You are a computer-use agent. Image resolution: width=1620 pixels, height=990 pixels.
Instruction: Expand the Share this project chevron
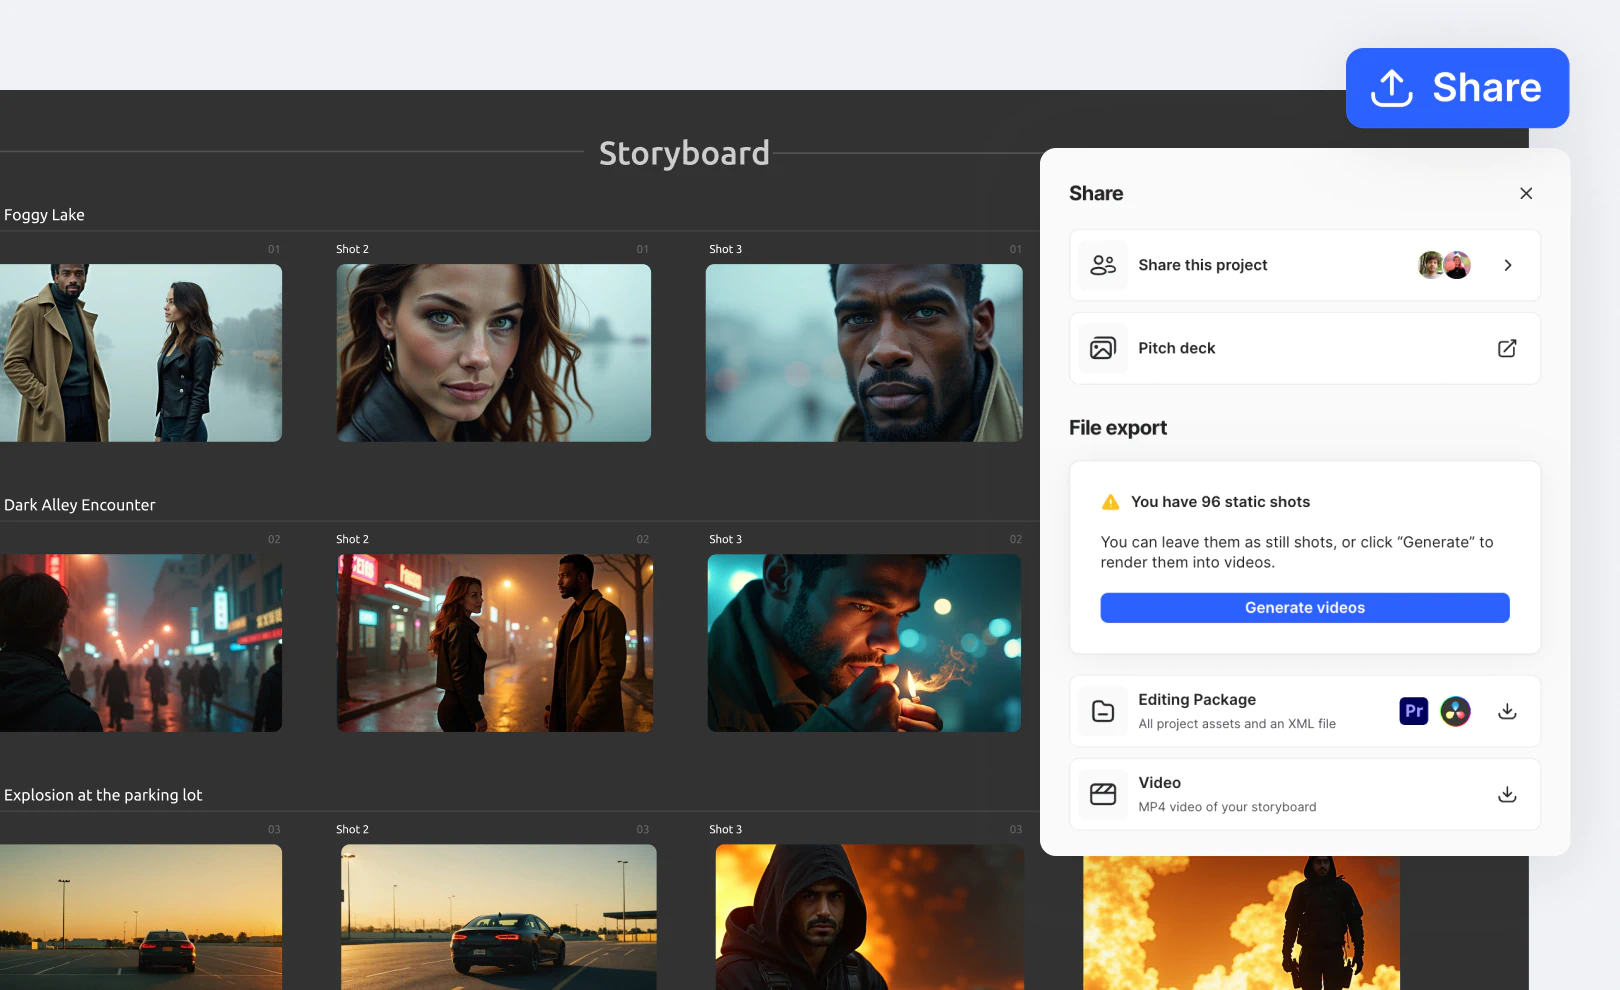pos(1508,265)
